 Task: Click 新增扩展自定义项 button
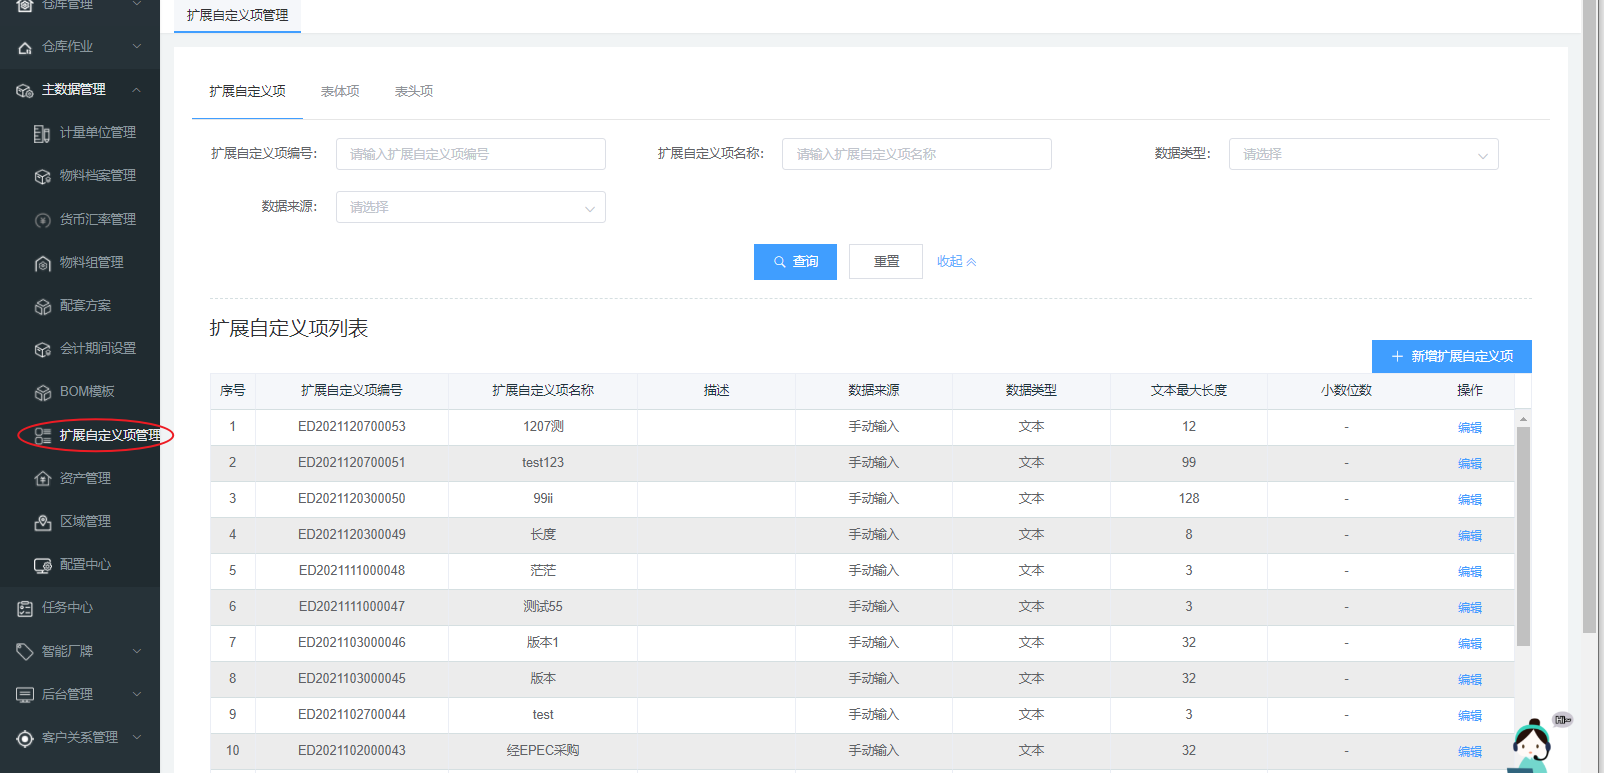click(x=1451, y=356)
